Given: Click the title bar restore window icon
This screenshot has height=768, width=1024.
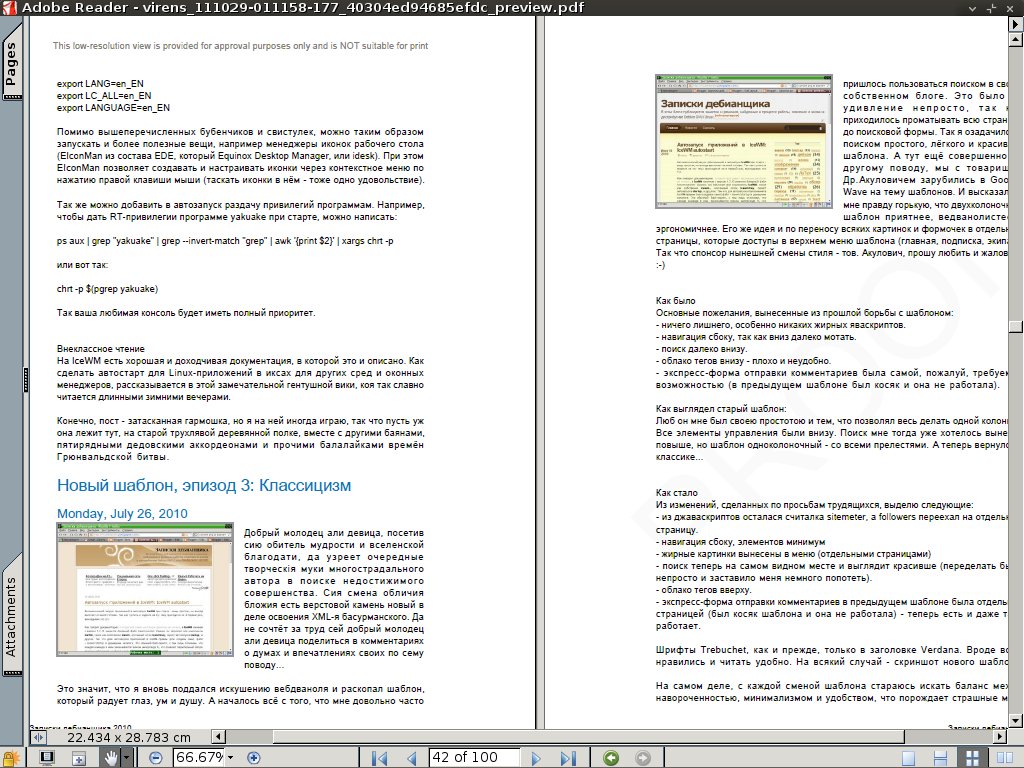Looking at the screenshot, I should coord(991,8).
